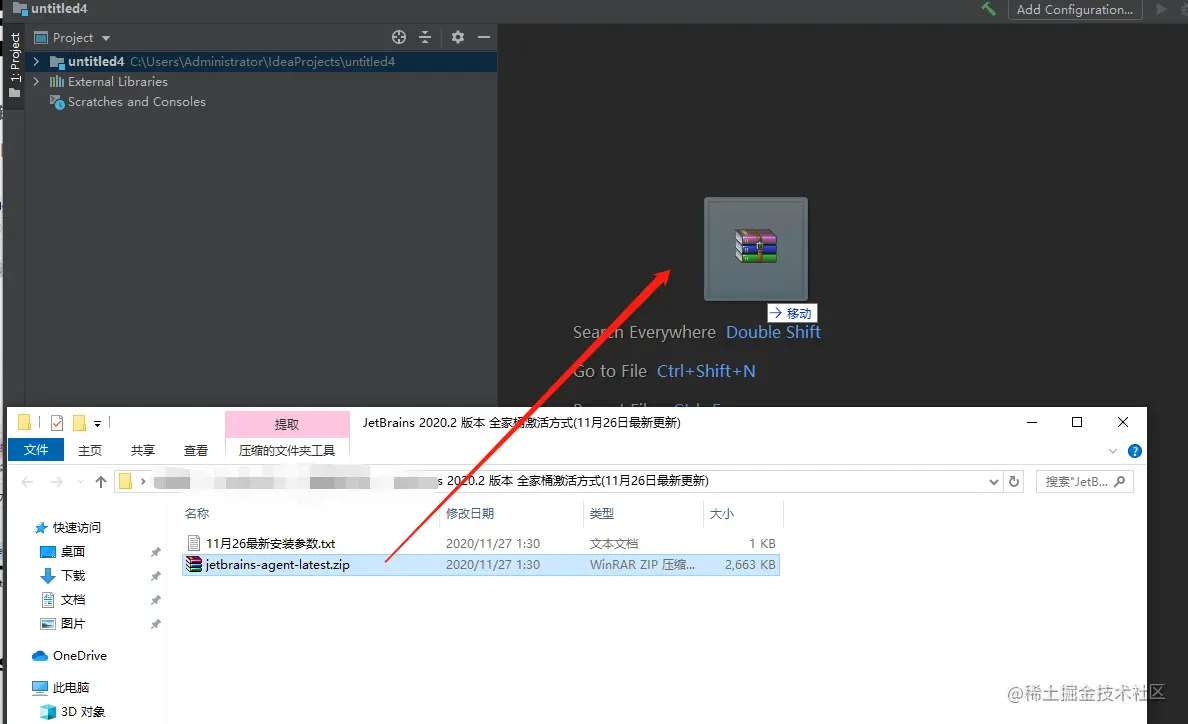The width and height of the screenshot is (1188, 724).
Task: Switch to the 主页 ribbon tab
Action: [x=89, y=450]
